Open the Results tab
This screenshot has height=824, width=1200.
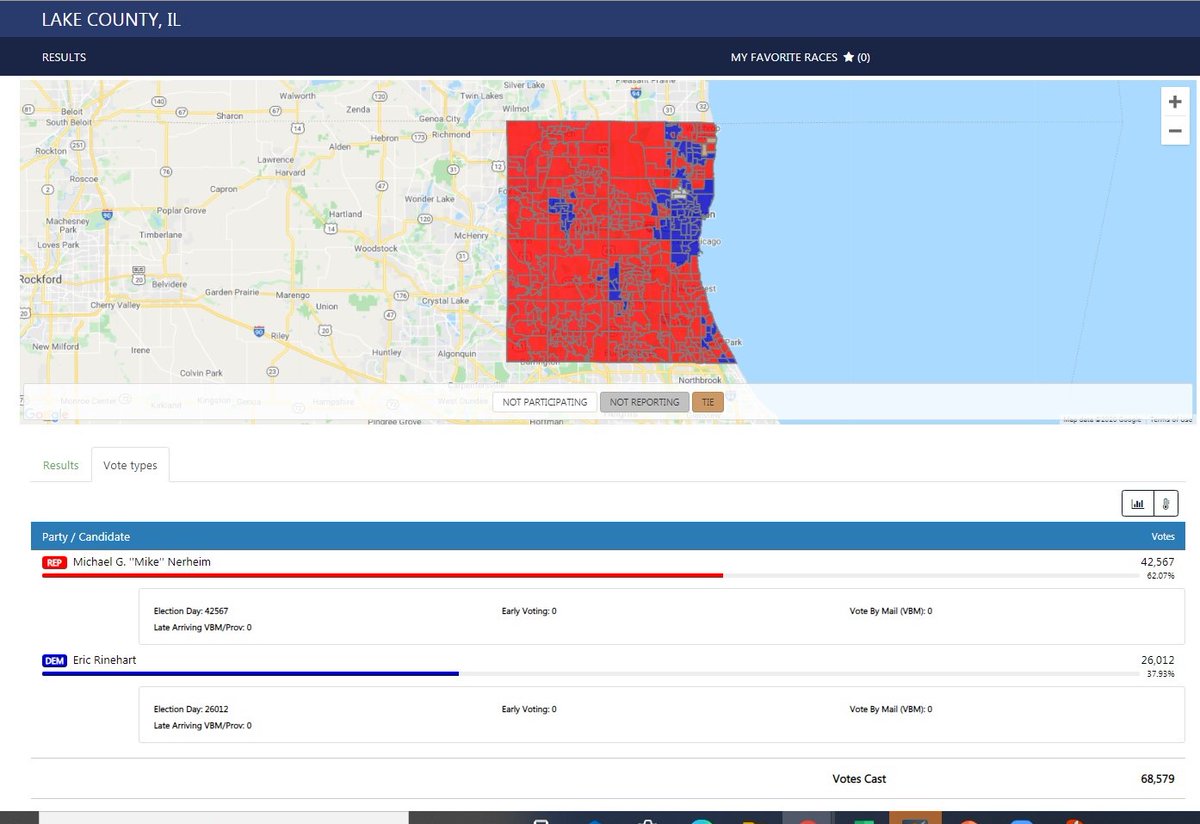coord(60,465)
